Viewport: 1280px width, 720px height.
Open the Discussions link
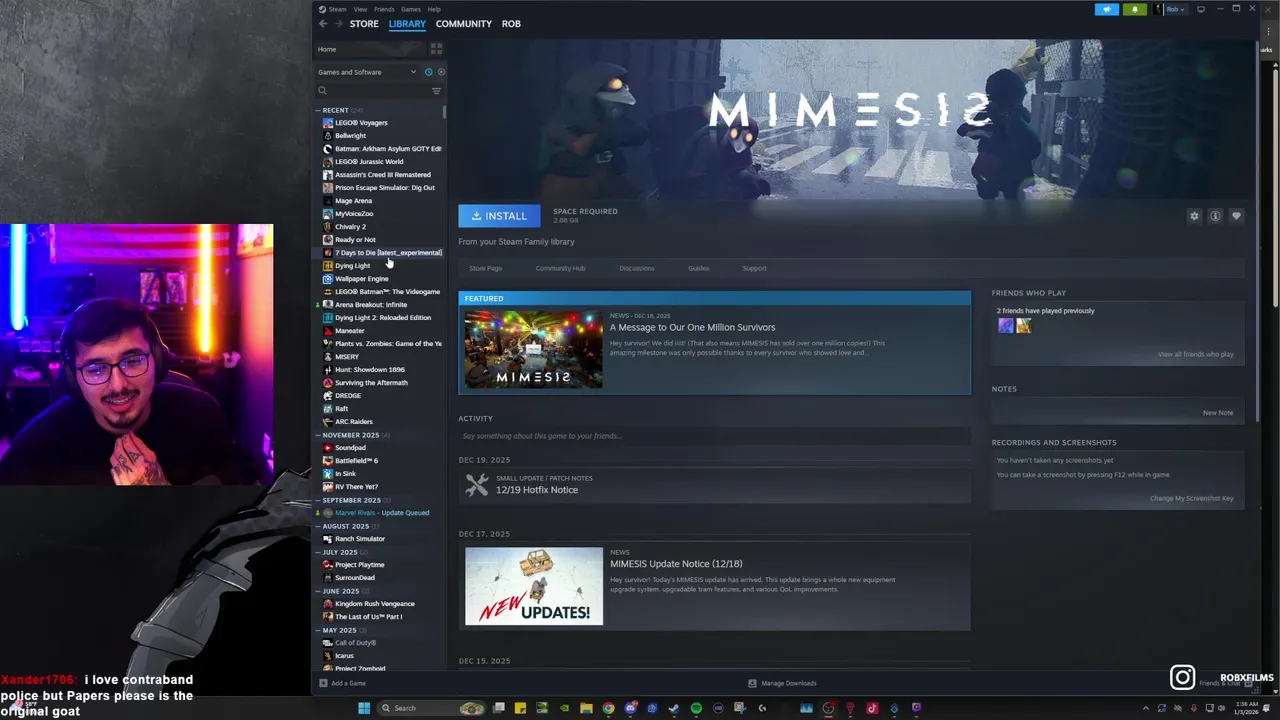637,268
